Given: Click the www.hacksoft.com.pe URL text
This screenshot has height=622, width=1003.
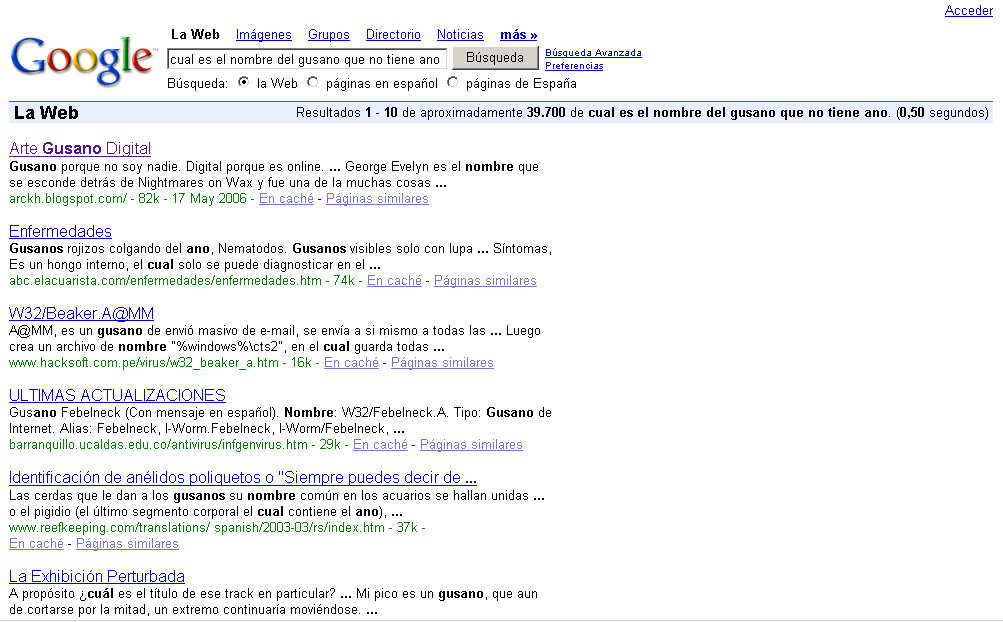Looking at the screenshot, I should point(144,363).
